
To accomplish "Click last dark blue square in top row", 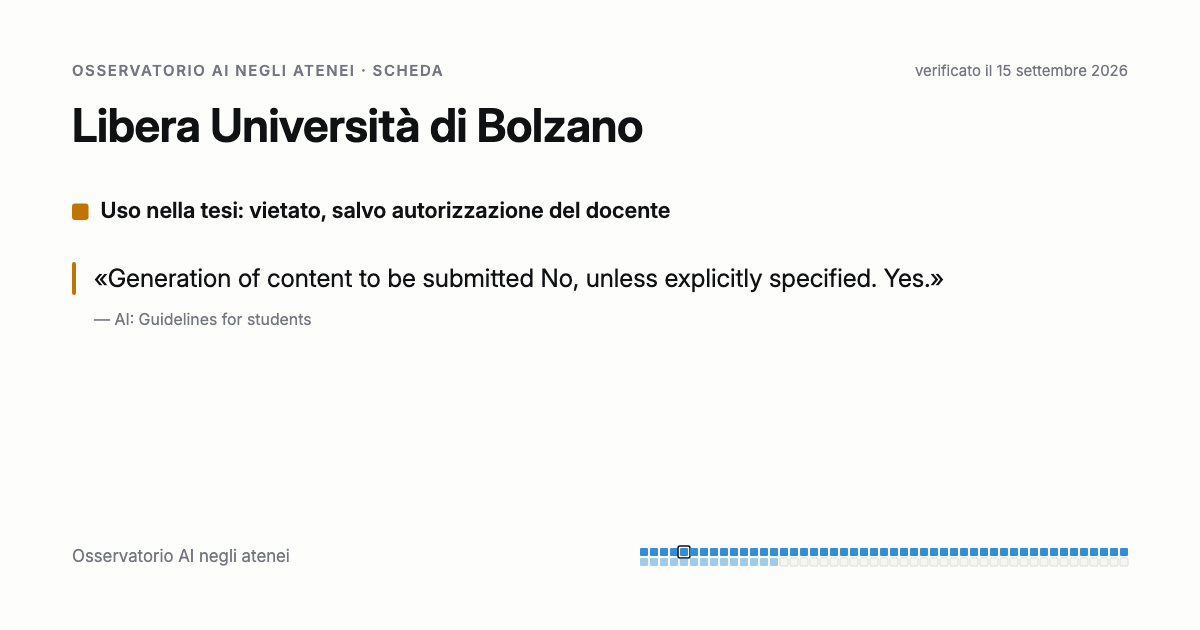I will [x=1124, y=552].
